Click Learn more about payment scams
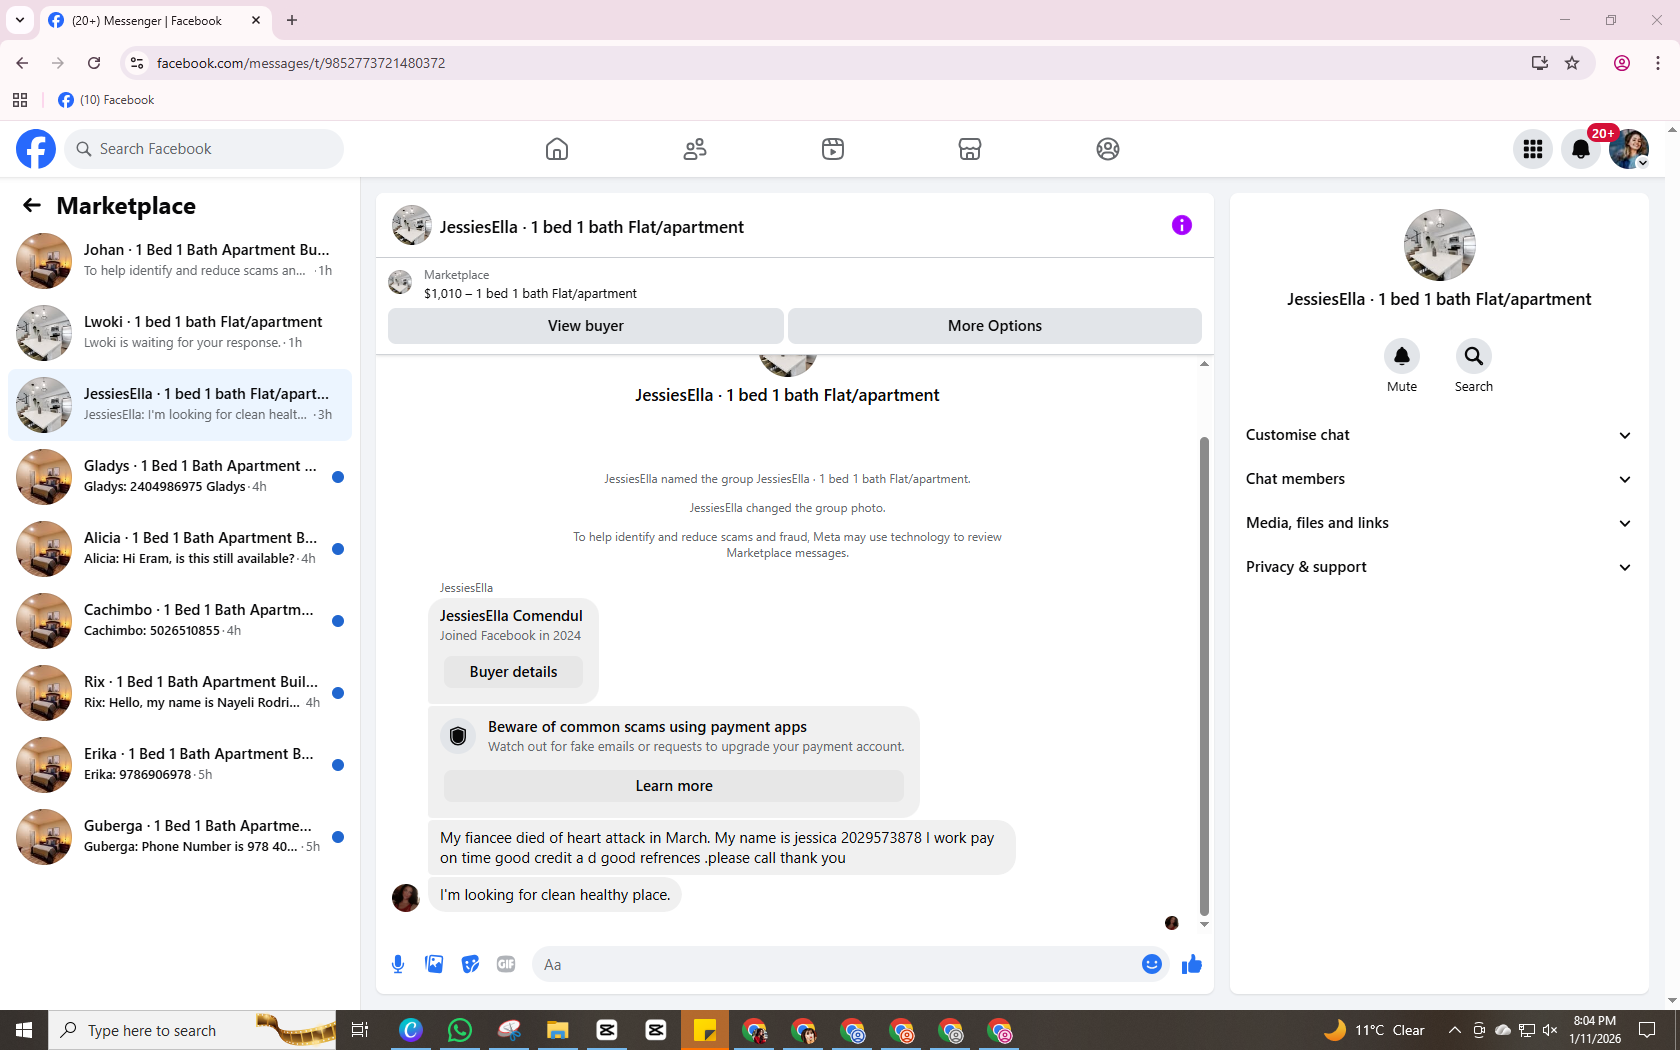Screen dimensions: 1680x1050 [x=674, y=786]
